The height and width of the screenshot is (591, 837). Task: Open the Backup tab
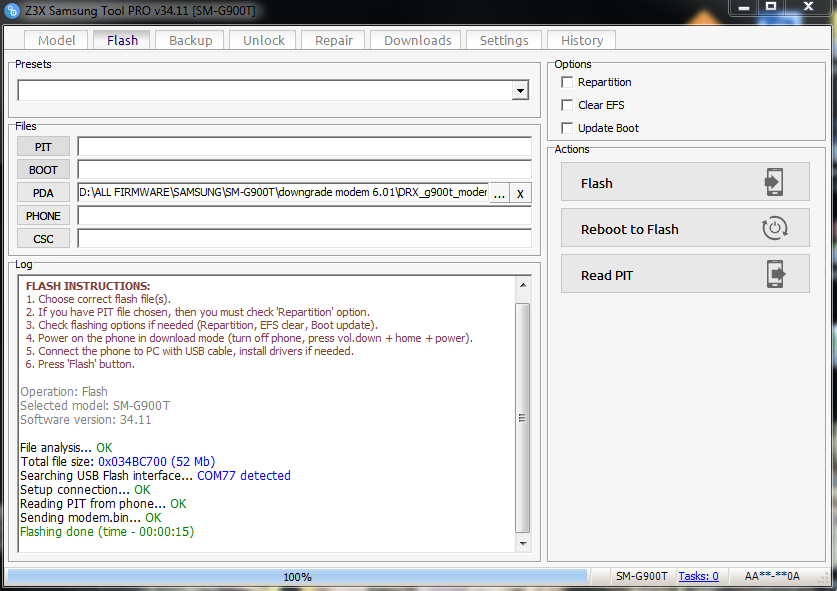190,41
